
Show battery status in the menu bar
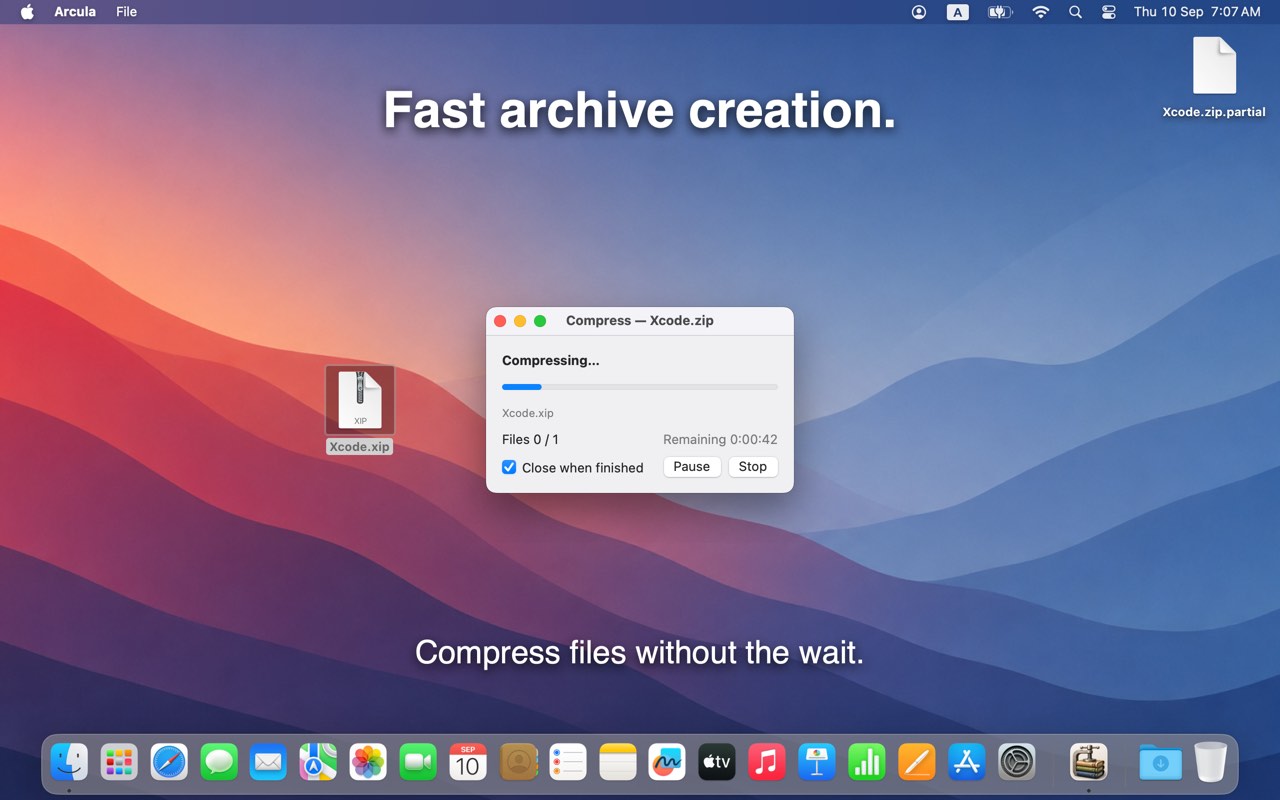click(x=1000, y=12)
